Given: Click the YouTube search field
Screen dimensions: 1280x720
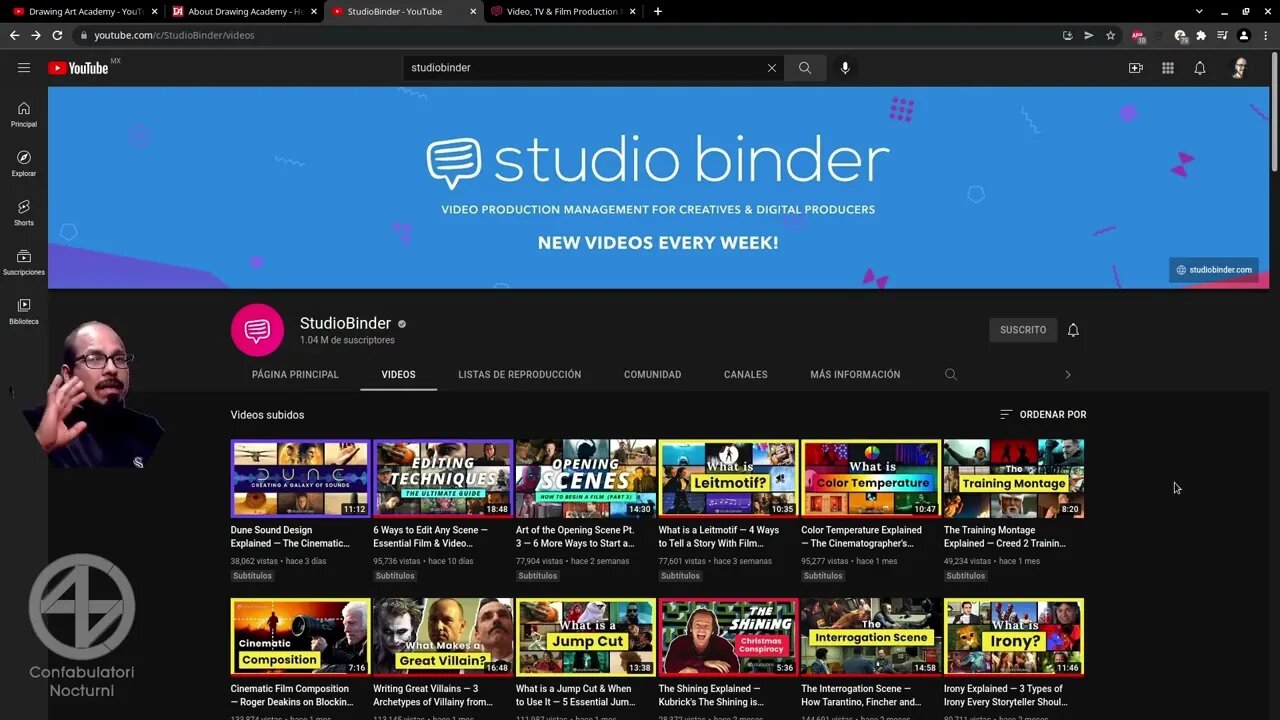Looking at the screenshot, I should (x=585, y=68).
